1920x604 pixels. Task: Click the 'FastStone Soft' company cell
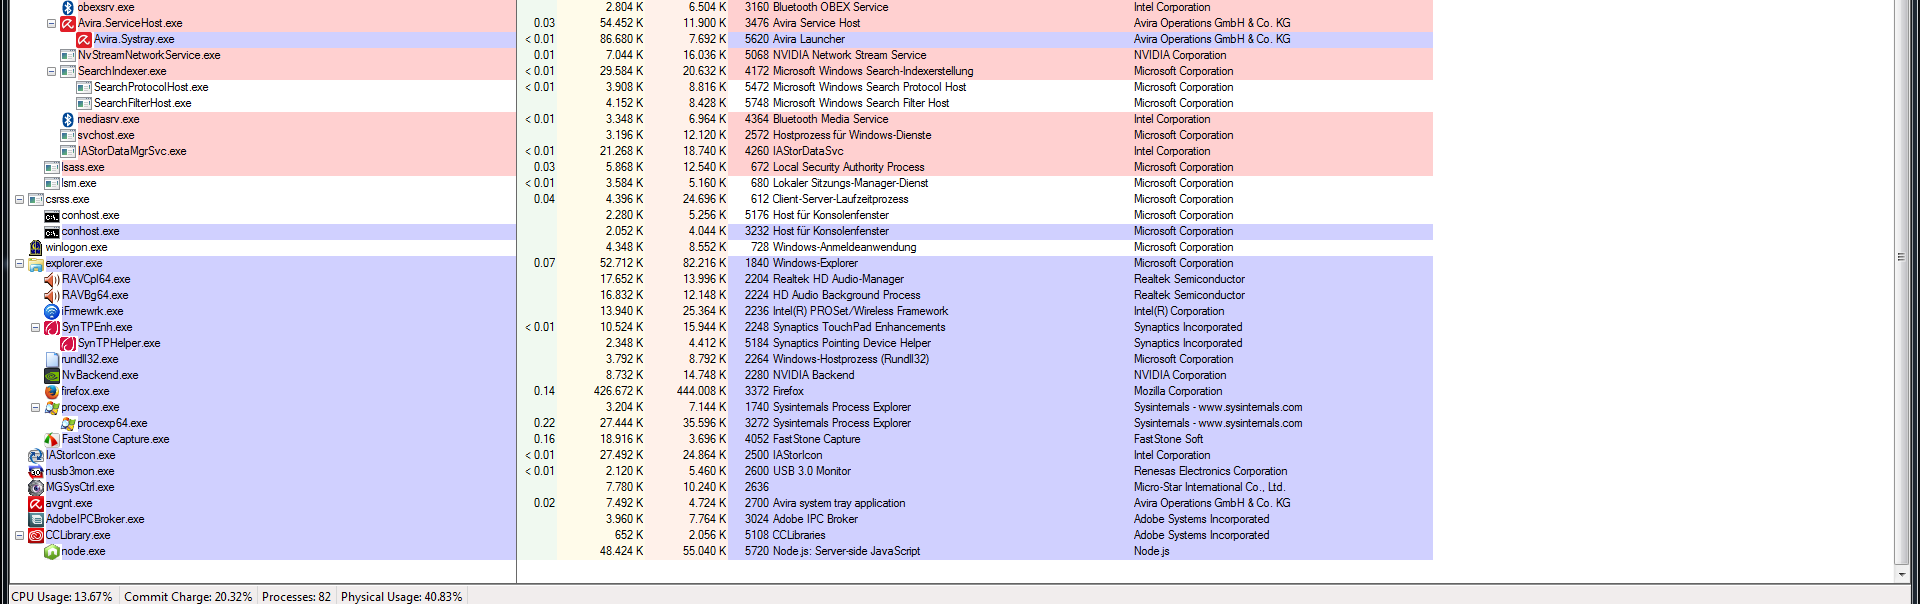(1168, 439)
